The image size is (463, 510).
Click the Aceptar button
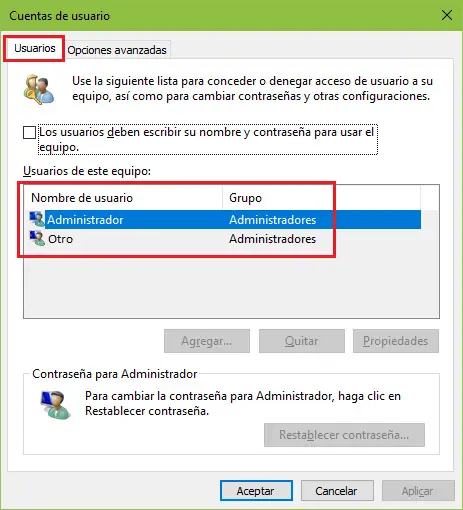(256, 491)
